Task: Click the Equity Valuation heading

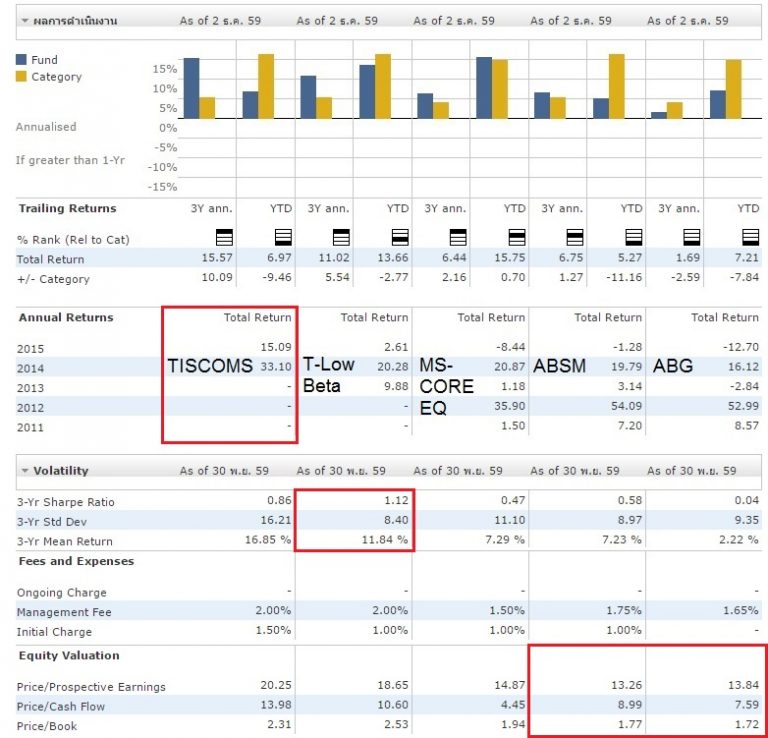Action: click(x=69, y=656)
